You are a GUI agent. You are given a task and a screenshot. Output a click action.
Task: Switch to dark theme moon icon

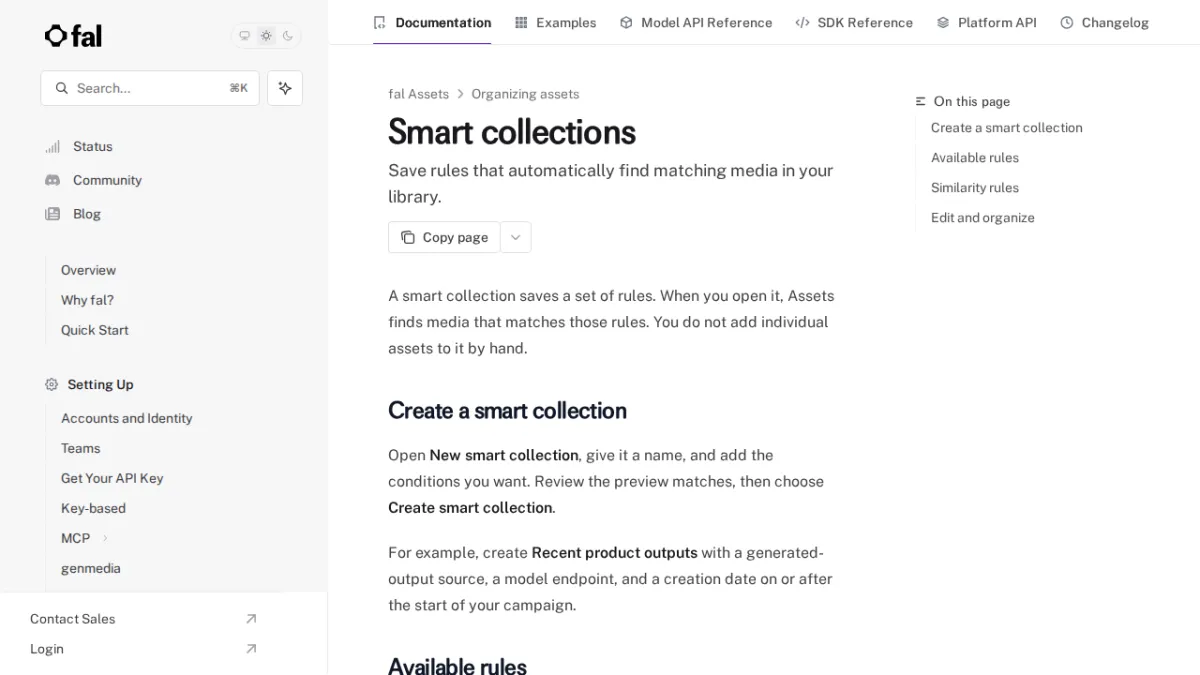point(288,36)
